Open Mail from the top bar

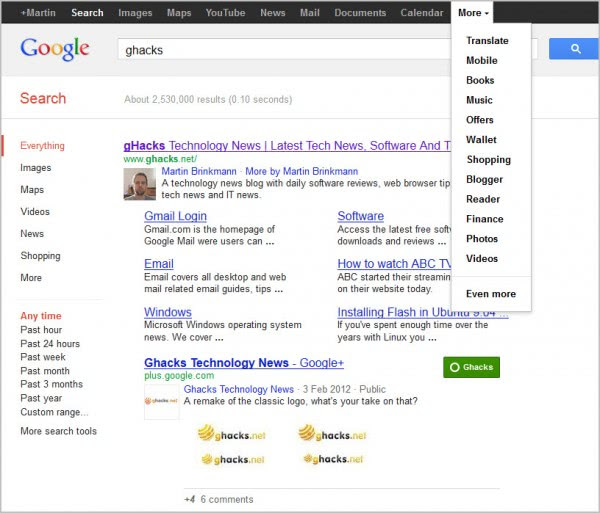click(310, 13)
